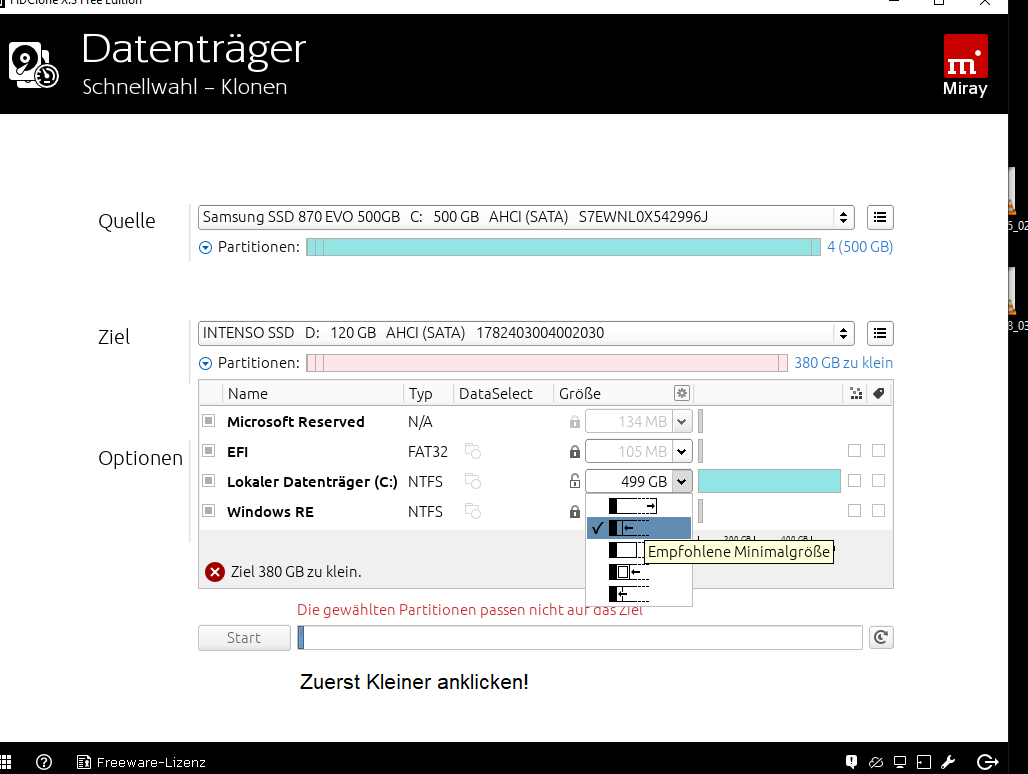Screen dimensions: 1028x774
Task: Open the wrench tools icon in bottom bar
Action: tap(948, 762)
